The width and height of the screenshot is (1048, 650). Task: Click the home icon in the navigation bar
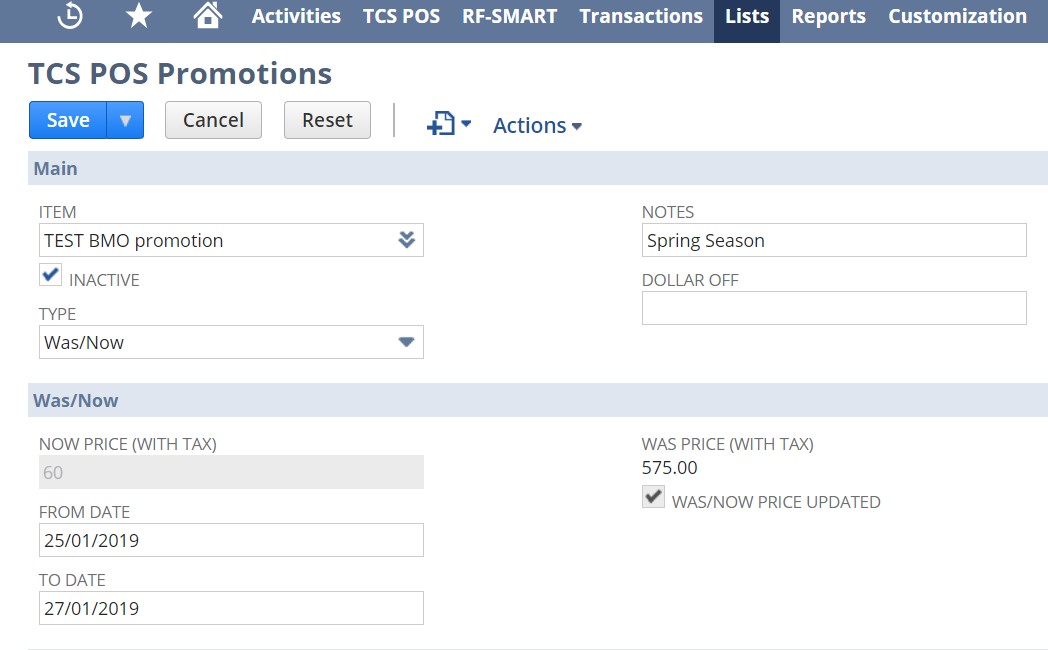206,16
